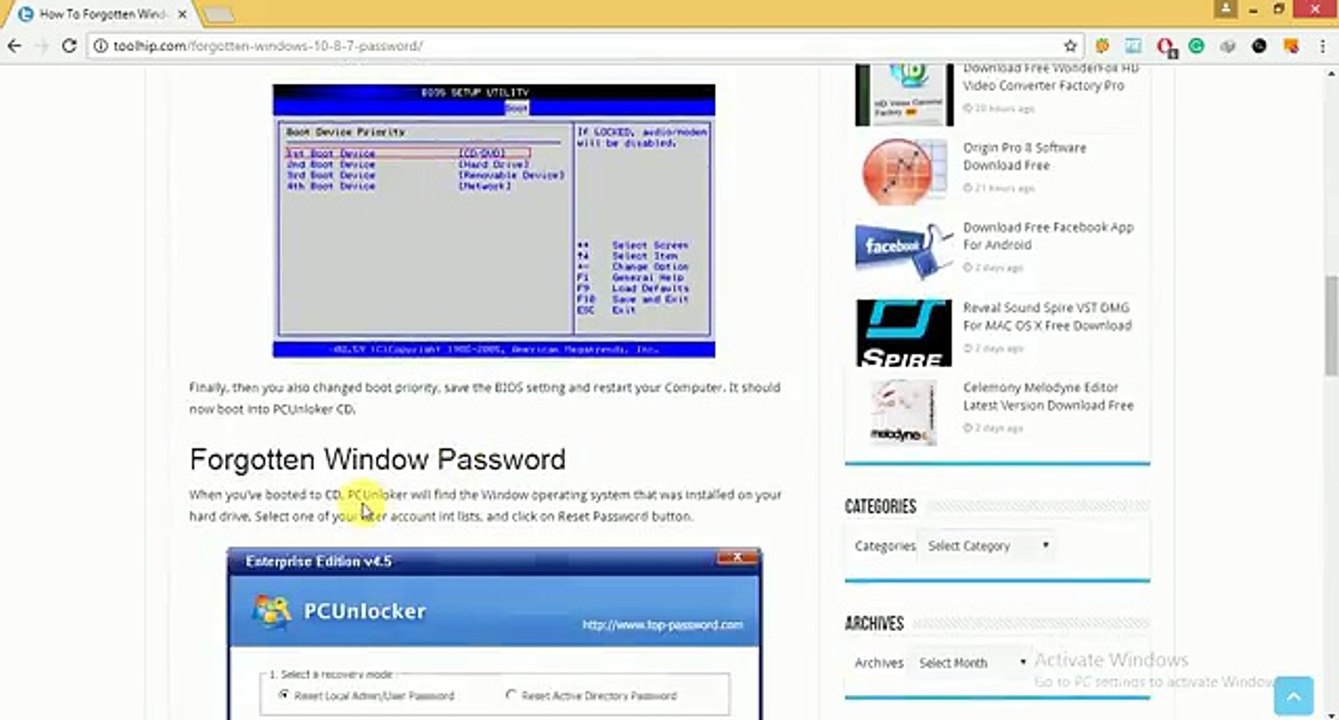Click the "CATEGORIES" sidebar heading

(x=880, y=507)
